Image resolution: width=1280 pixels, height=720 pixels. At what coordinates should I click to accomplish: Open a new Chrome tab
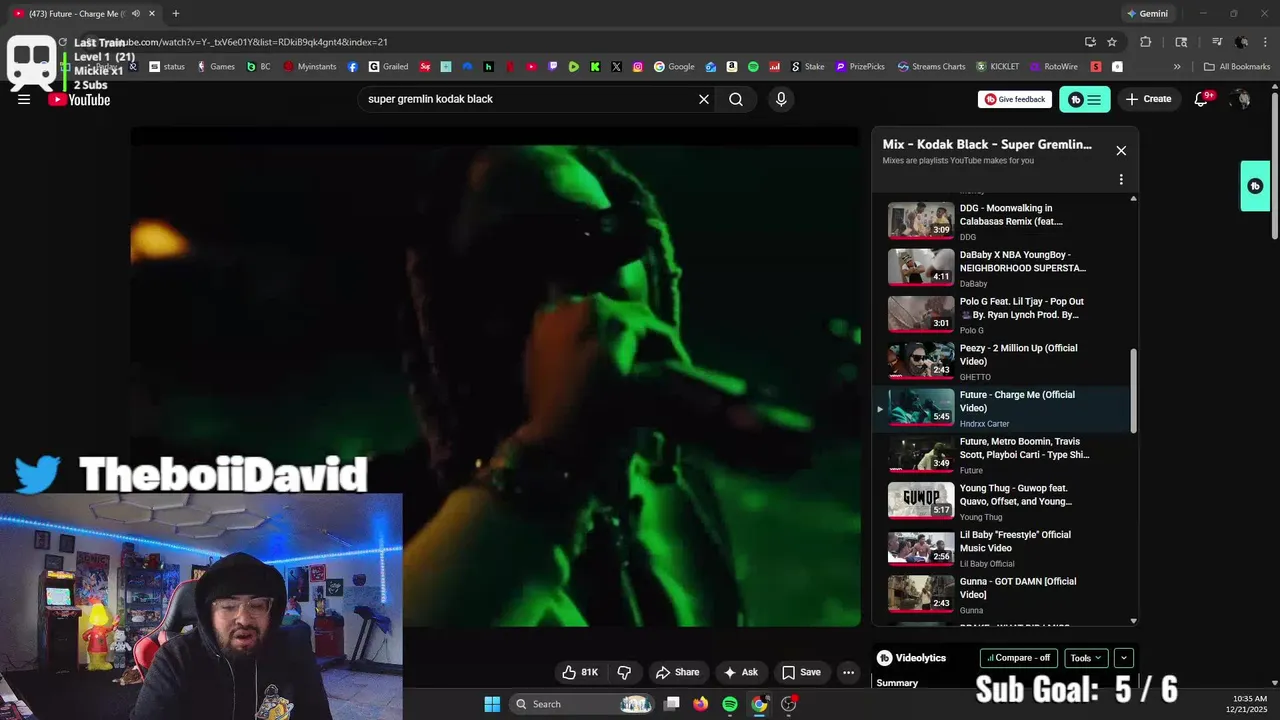176,13
